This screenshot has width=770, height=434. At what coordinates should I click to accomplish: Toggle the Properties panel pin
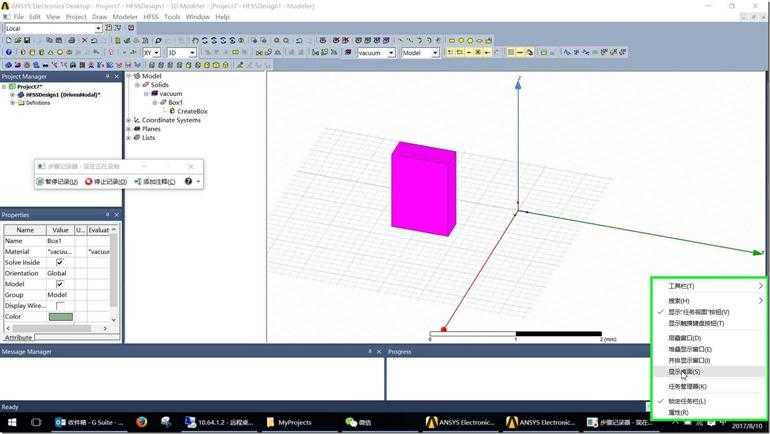[108, 215]
